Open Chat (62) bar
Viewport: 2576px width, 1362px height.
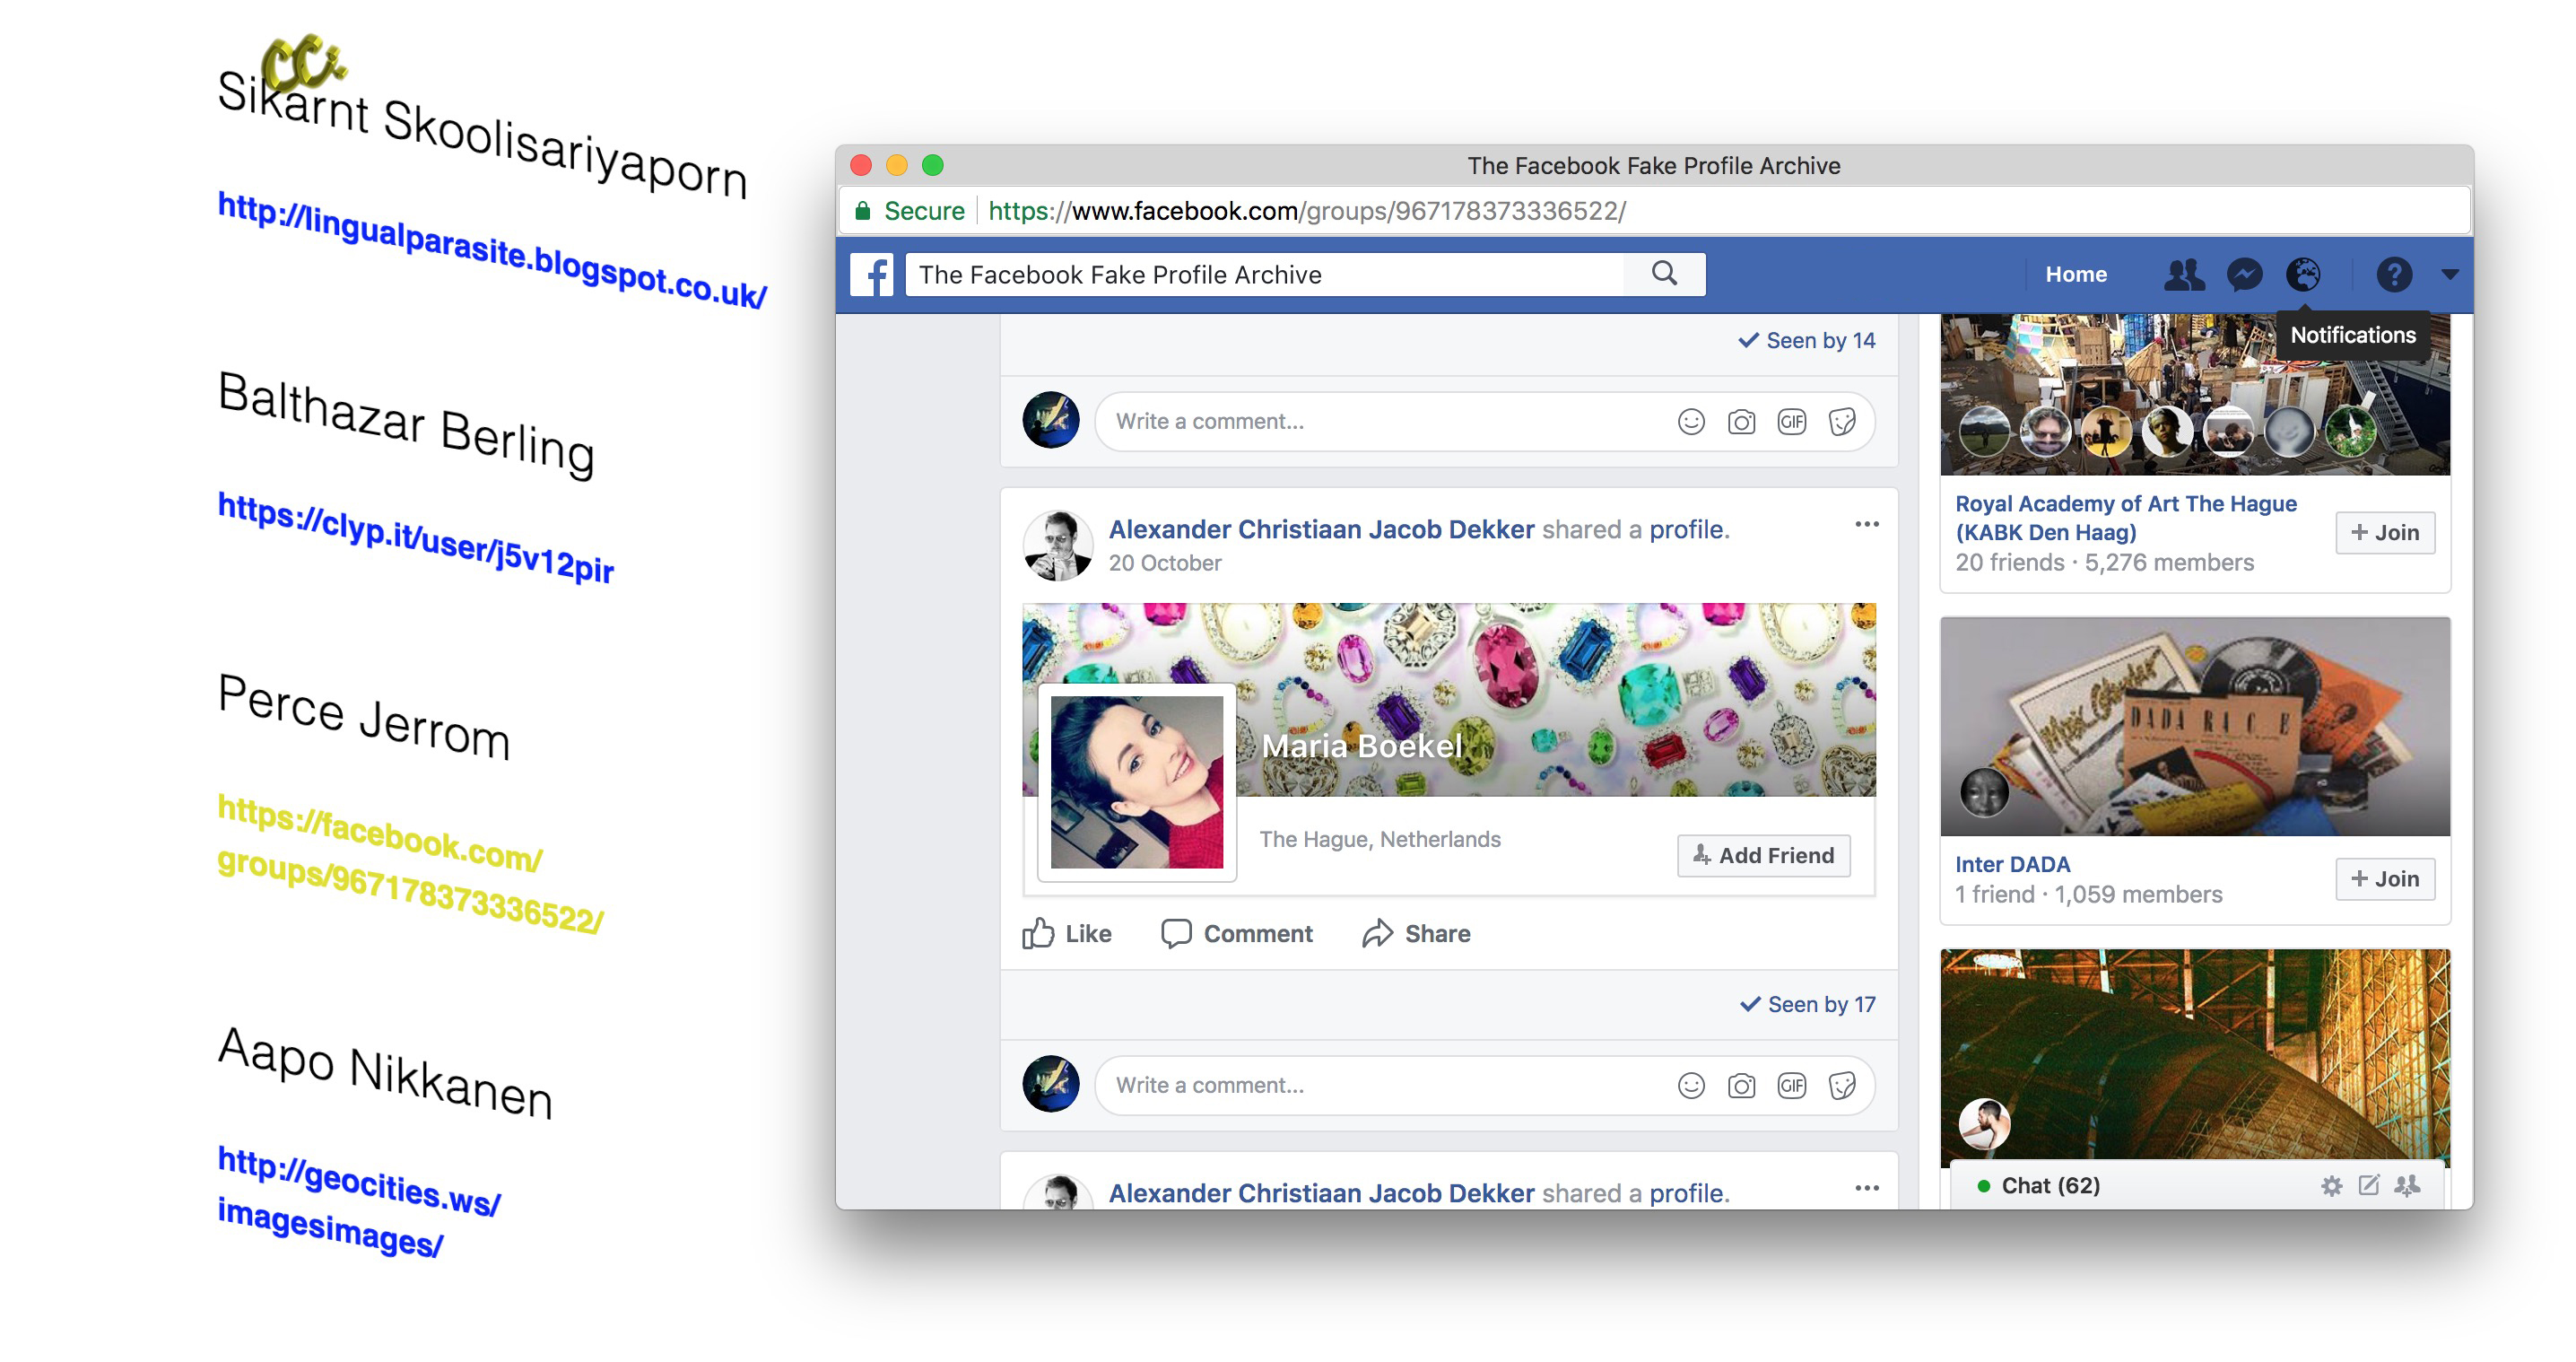pos(2050,1186)
